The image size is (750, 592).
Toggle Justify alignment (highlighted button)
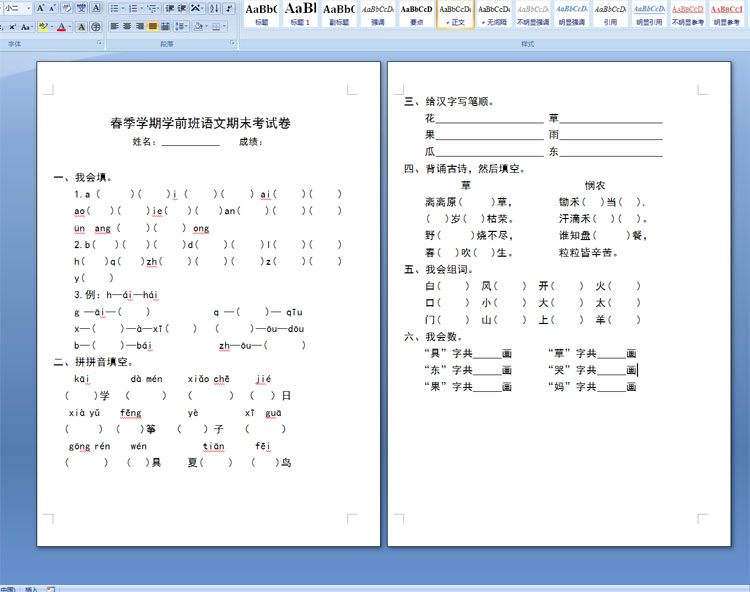tap(153, 26)
